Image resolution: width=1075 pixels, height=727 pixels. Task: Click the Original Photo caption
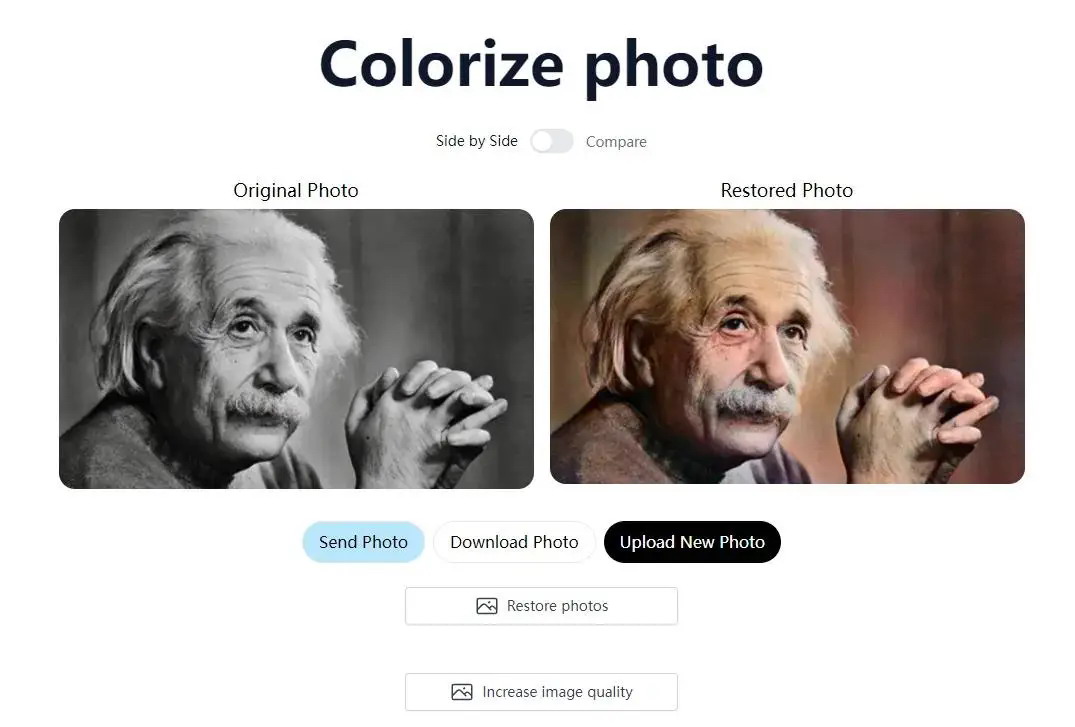click(296, 190)
